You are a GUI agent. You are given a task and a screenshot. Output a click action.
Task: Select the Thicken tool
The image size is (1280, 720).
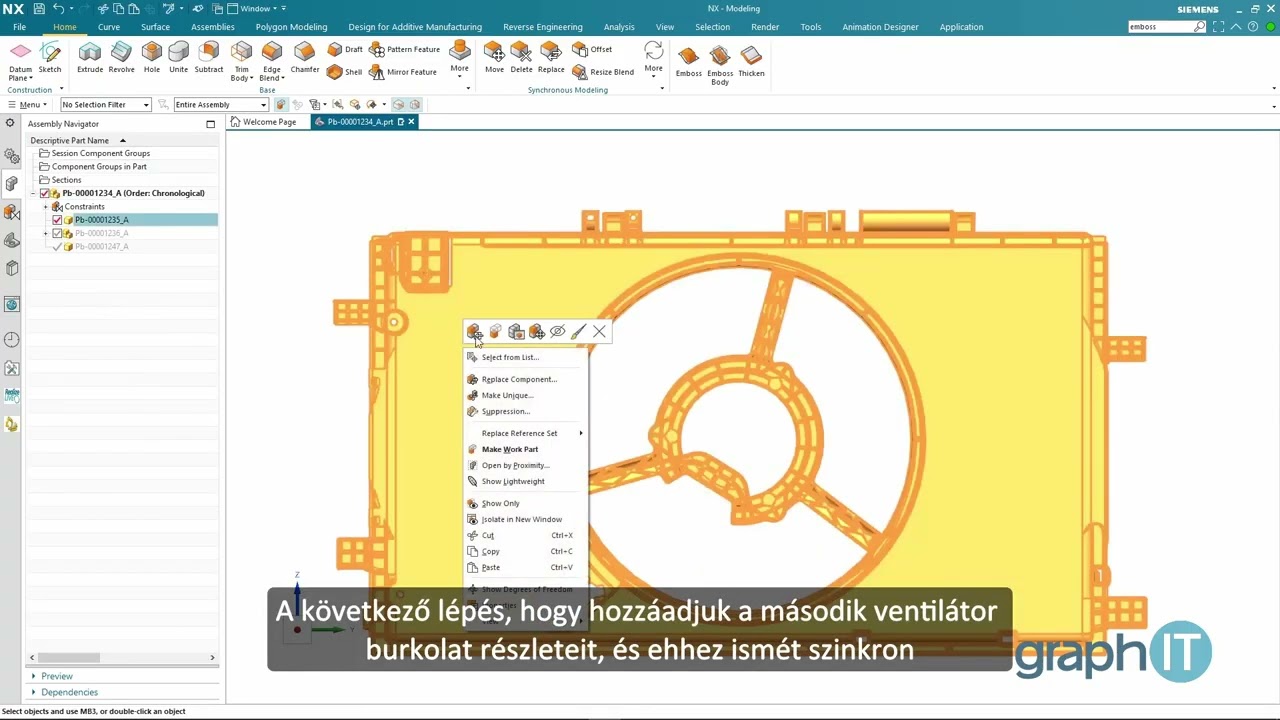point(751,62)
